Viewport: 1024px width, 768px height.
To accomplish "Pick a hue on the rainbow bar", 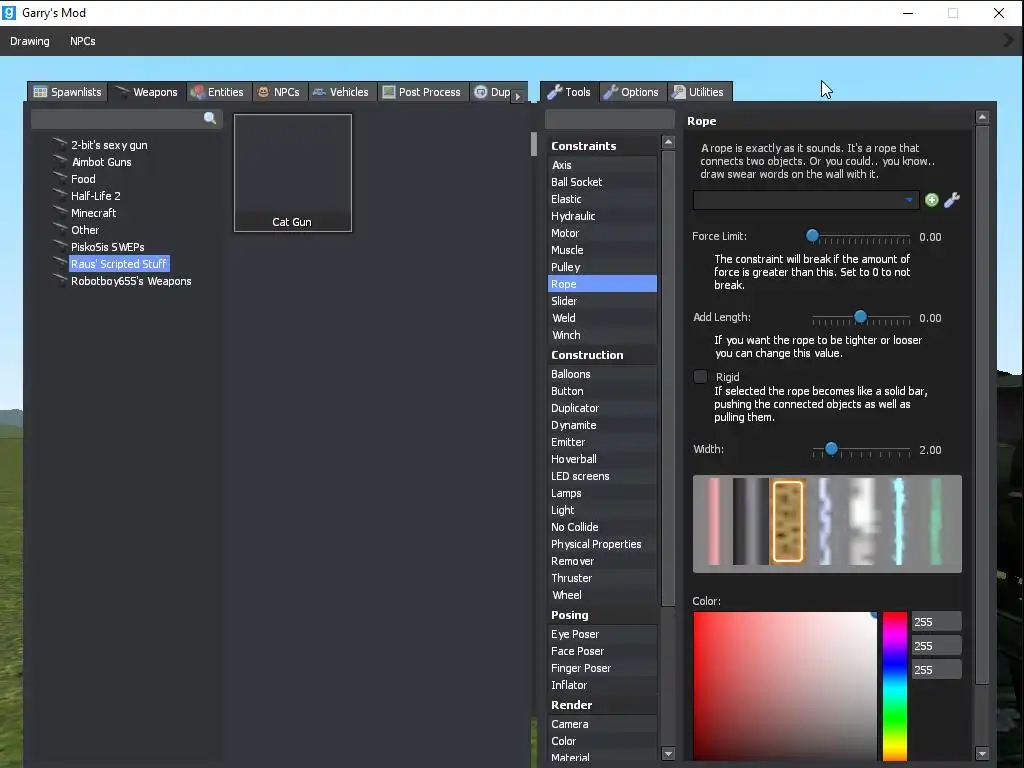I will [895, 686].
